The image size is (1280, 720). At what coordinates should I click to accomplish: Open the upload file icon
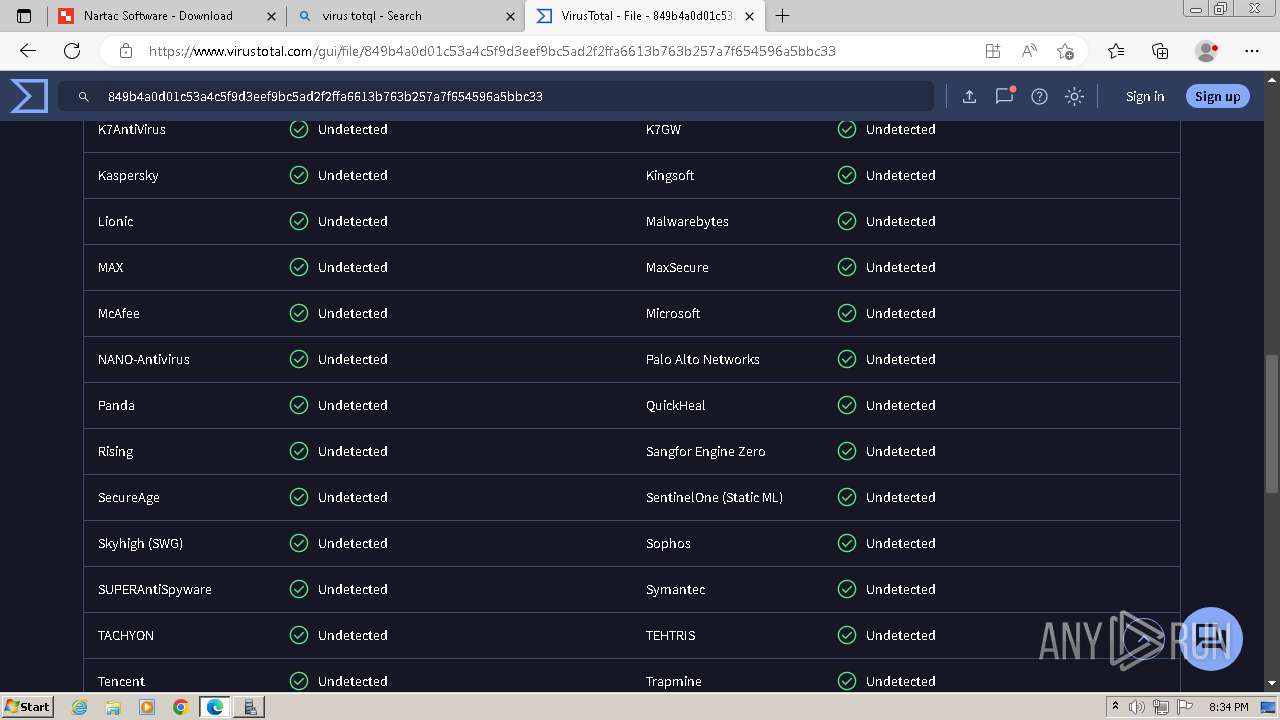point(969,96)
